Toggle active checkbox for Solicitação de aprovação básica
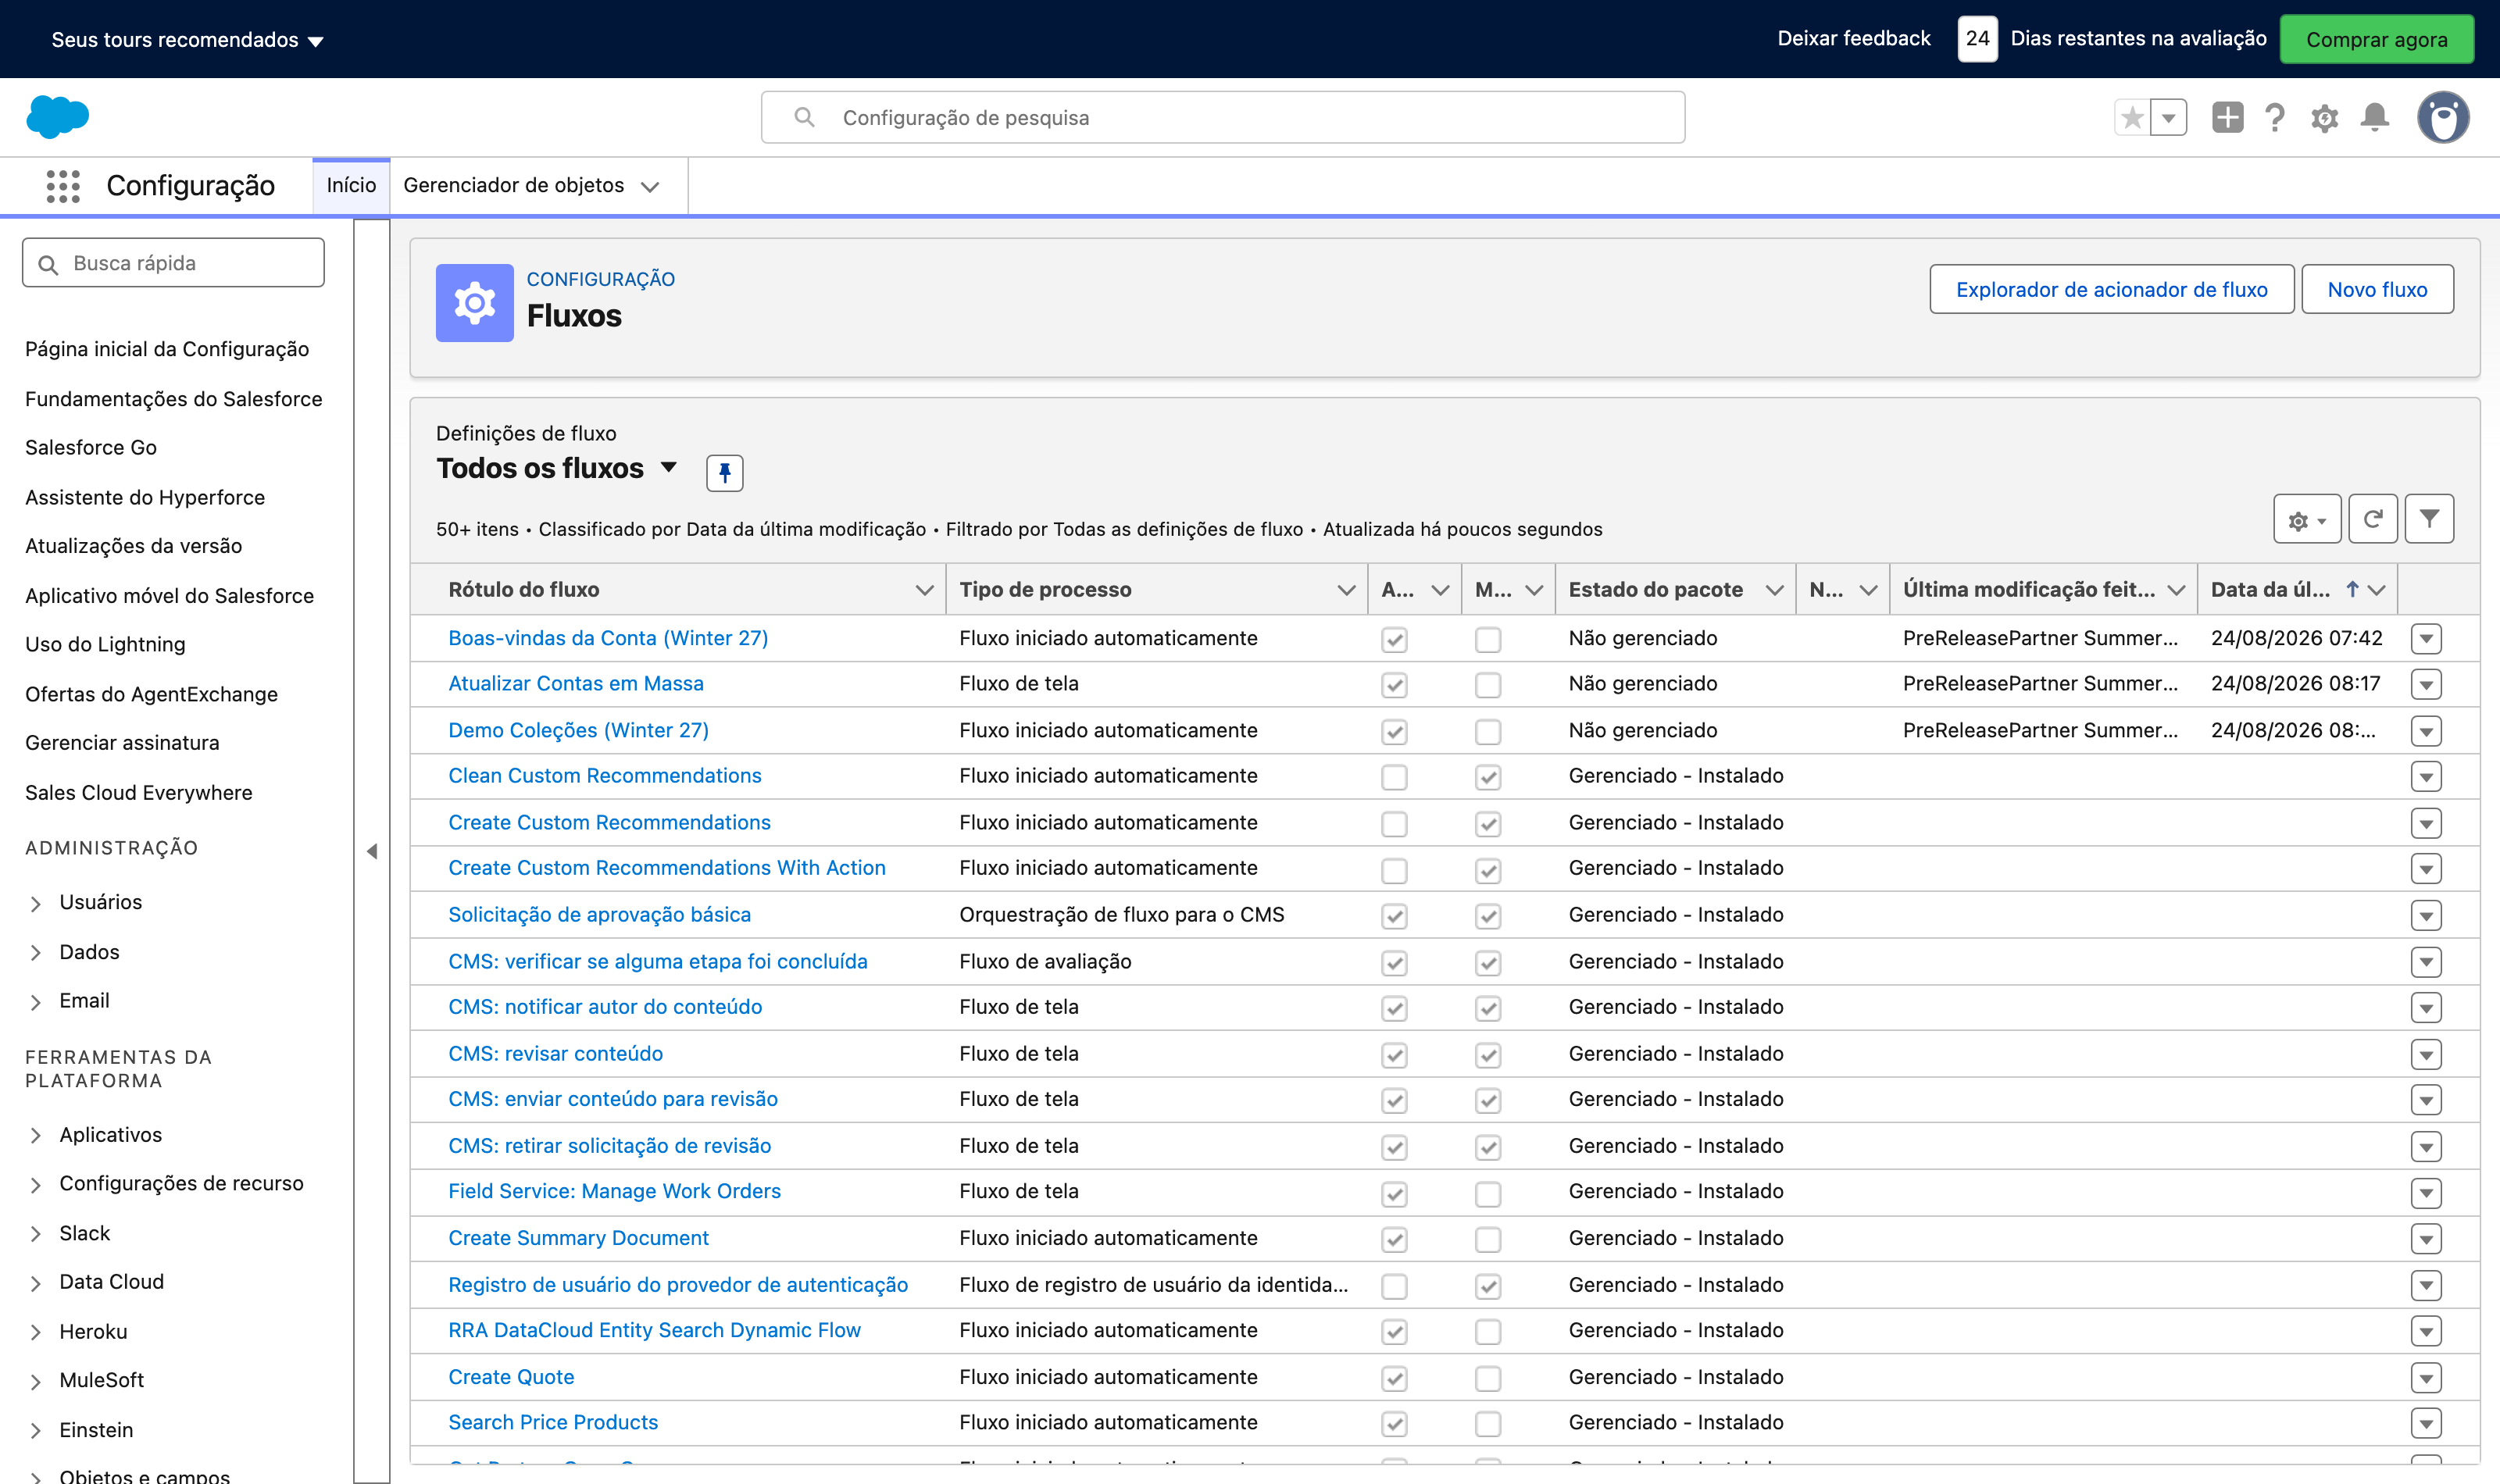Screen dimensions: 2500x1484 (1394, 916)
